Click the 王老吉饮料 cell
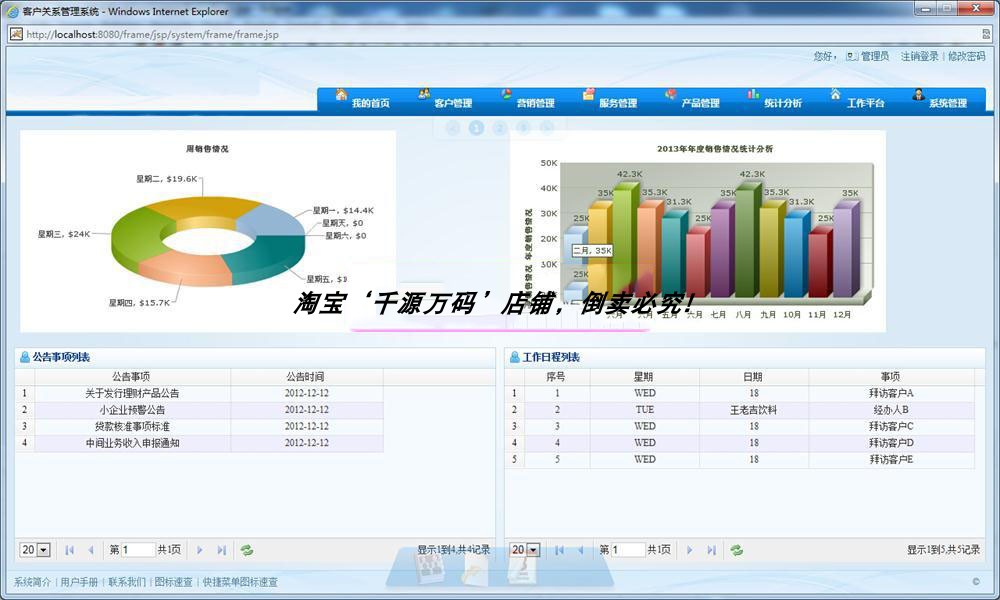Screen dimensions: 1000x600 point(753,410)
